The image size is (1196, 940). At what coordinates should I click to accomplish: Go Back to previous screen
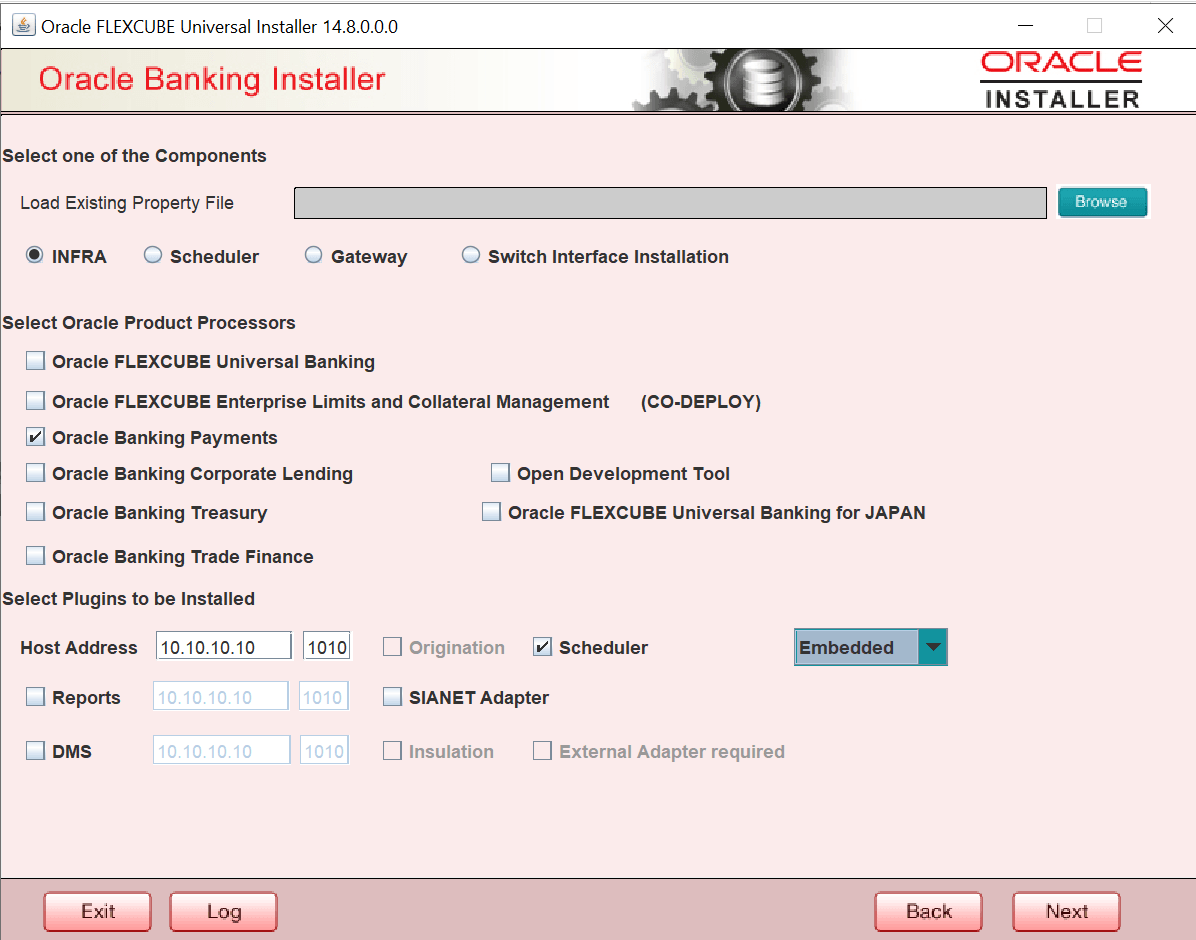point(928,912)
